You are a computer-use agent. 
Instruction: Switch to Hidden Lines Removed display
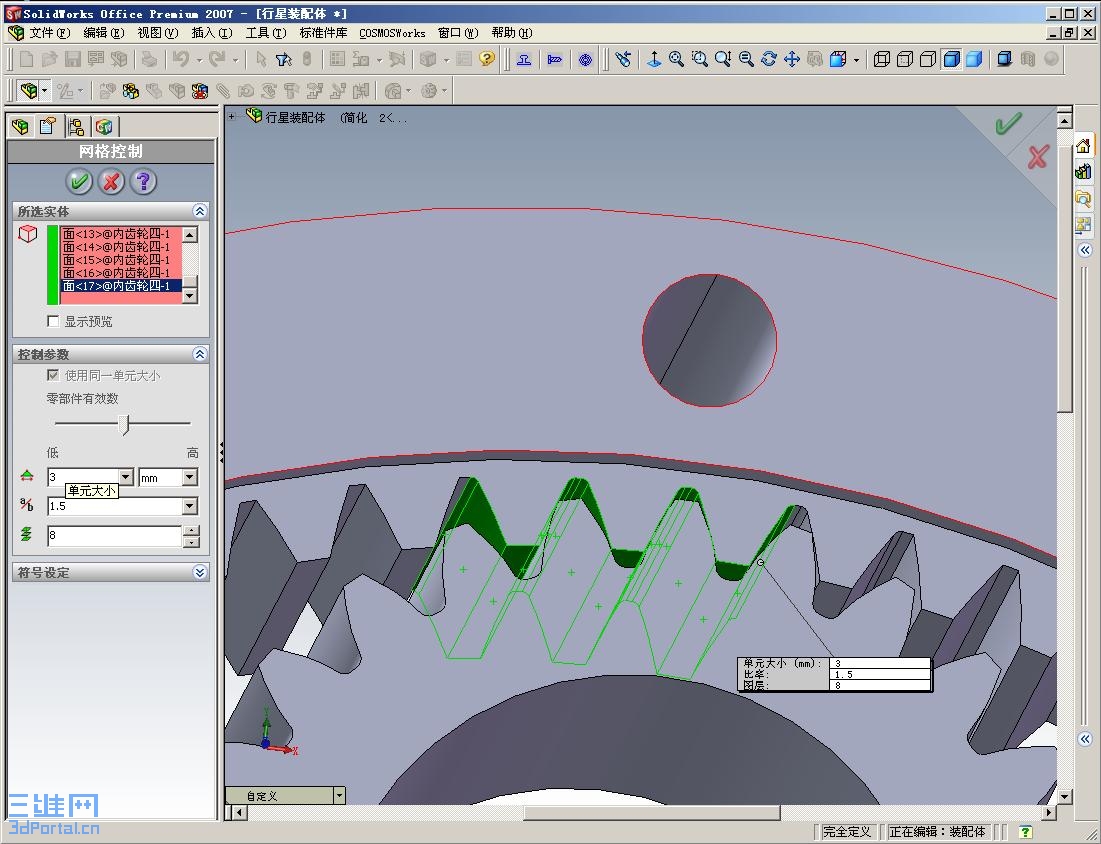[x=928, y=59]
